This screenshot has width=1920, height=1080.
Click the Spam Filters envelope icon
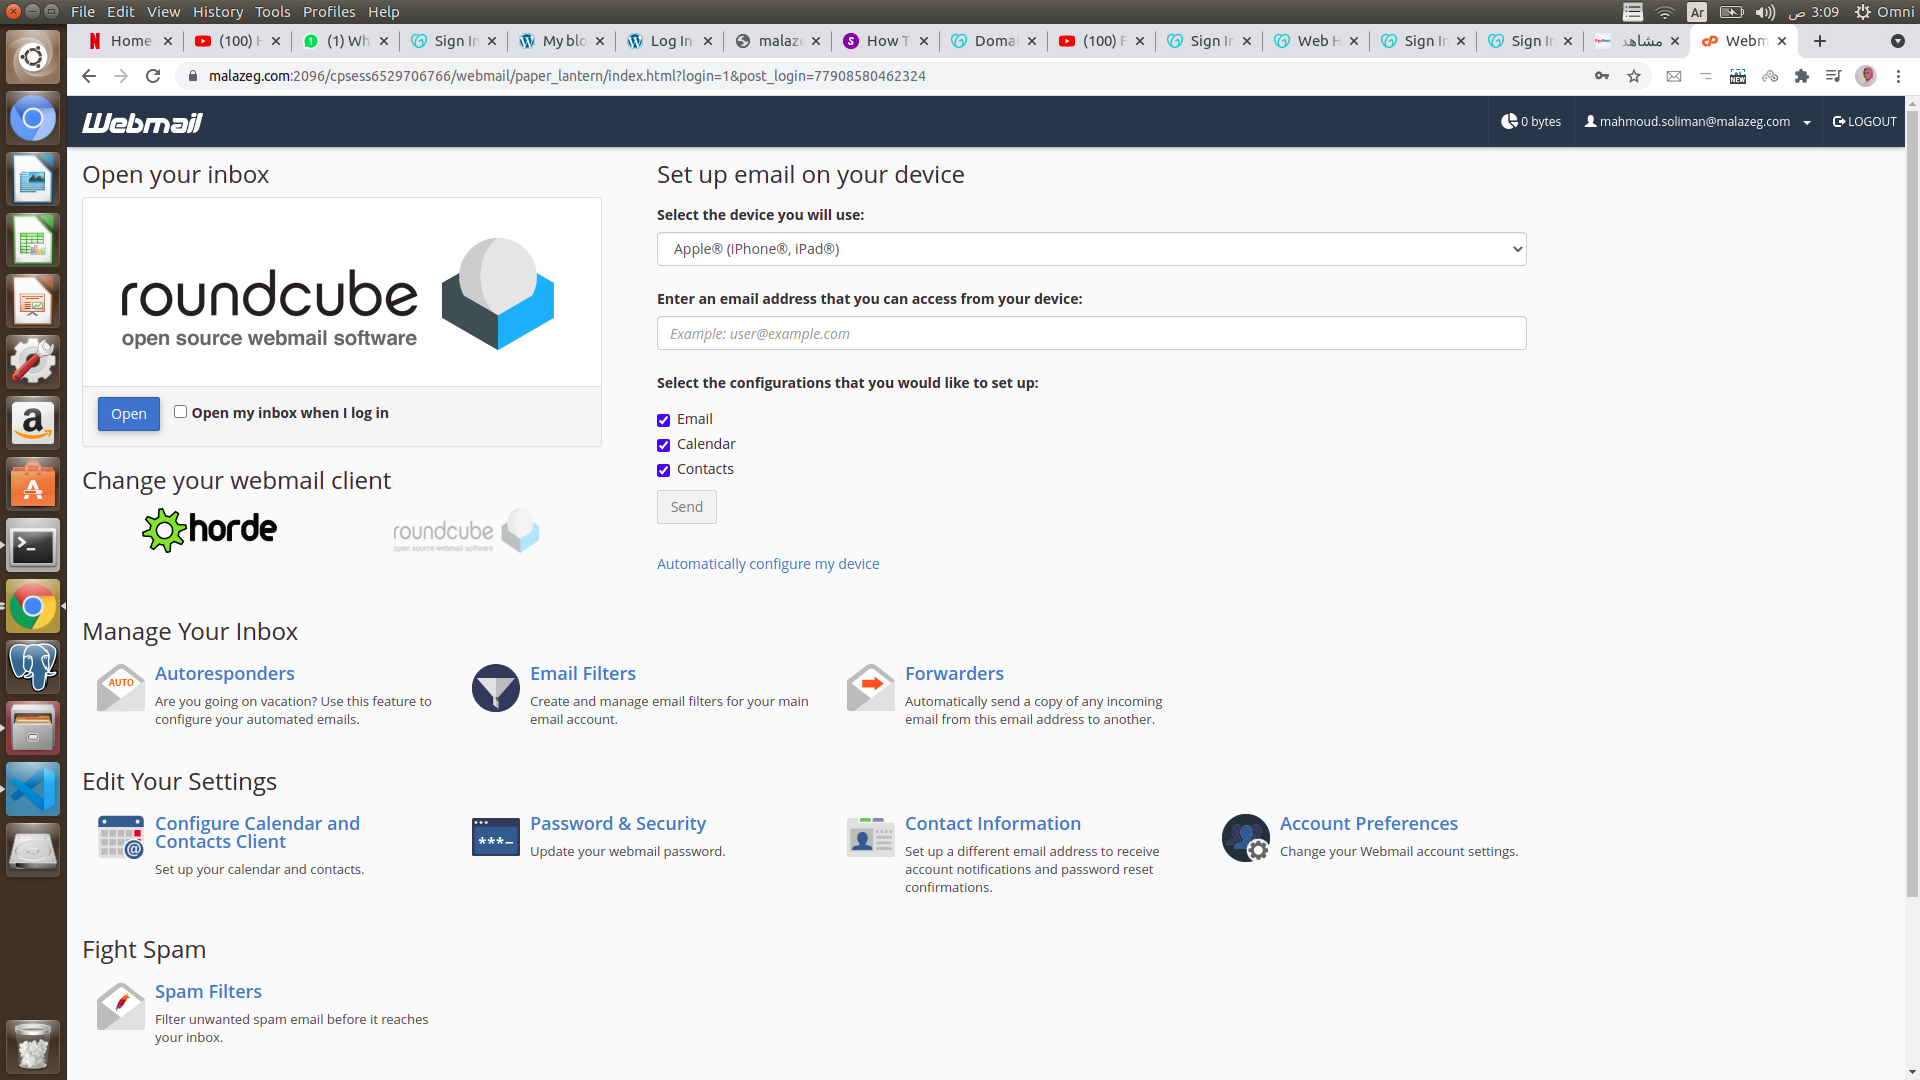point(121,1006)
